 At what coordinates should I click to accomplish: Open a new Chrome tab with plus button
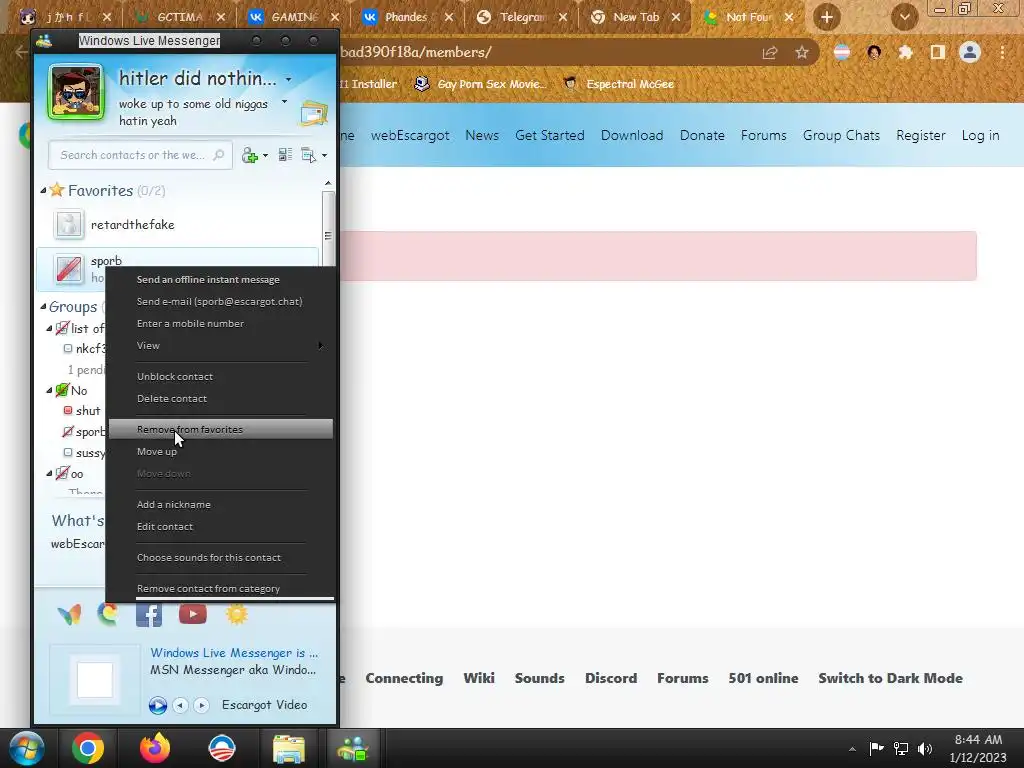tap(827, 17)
